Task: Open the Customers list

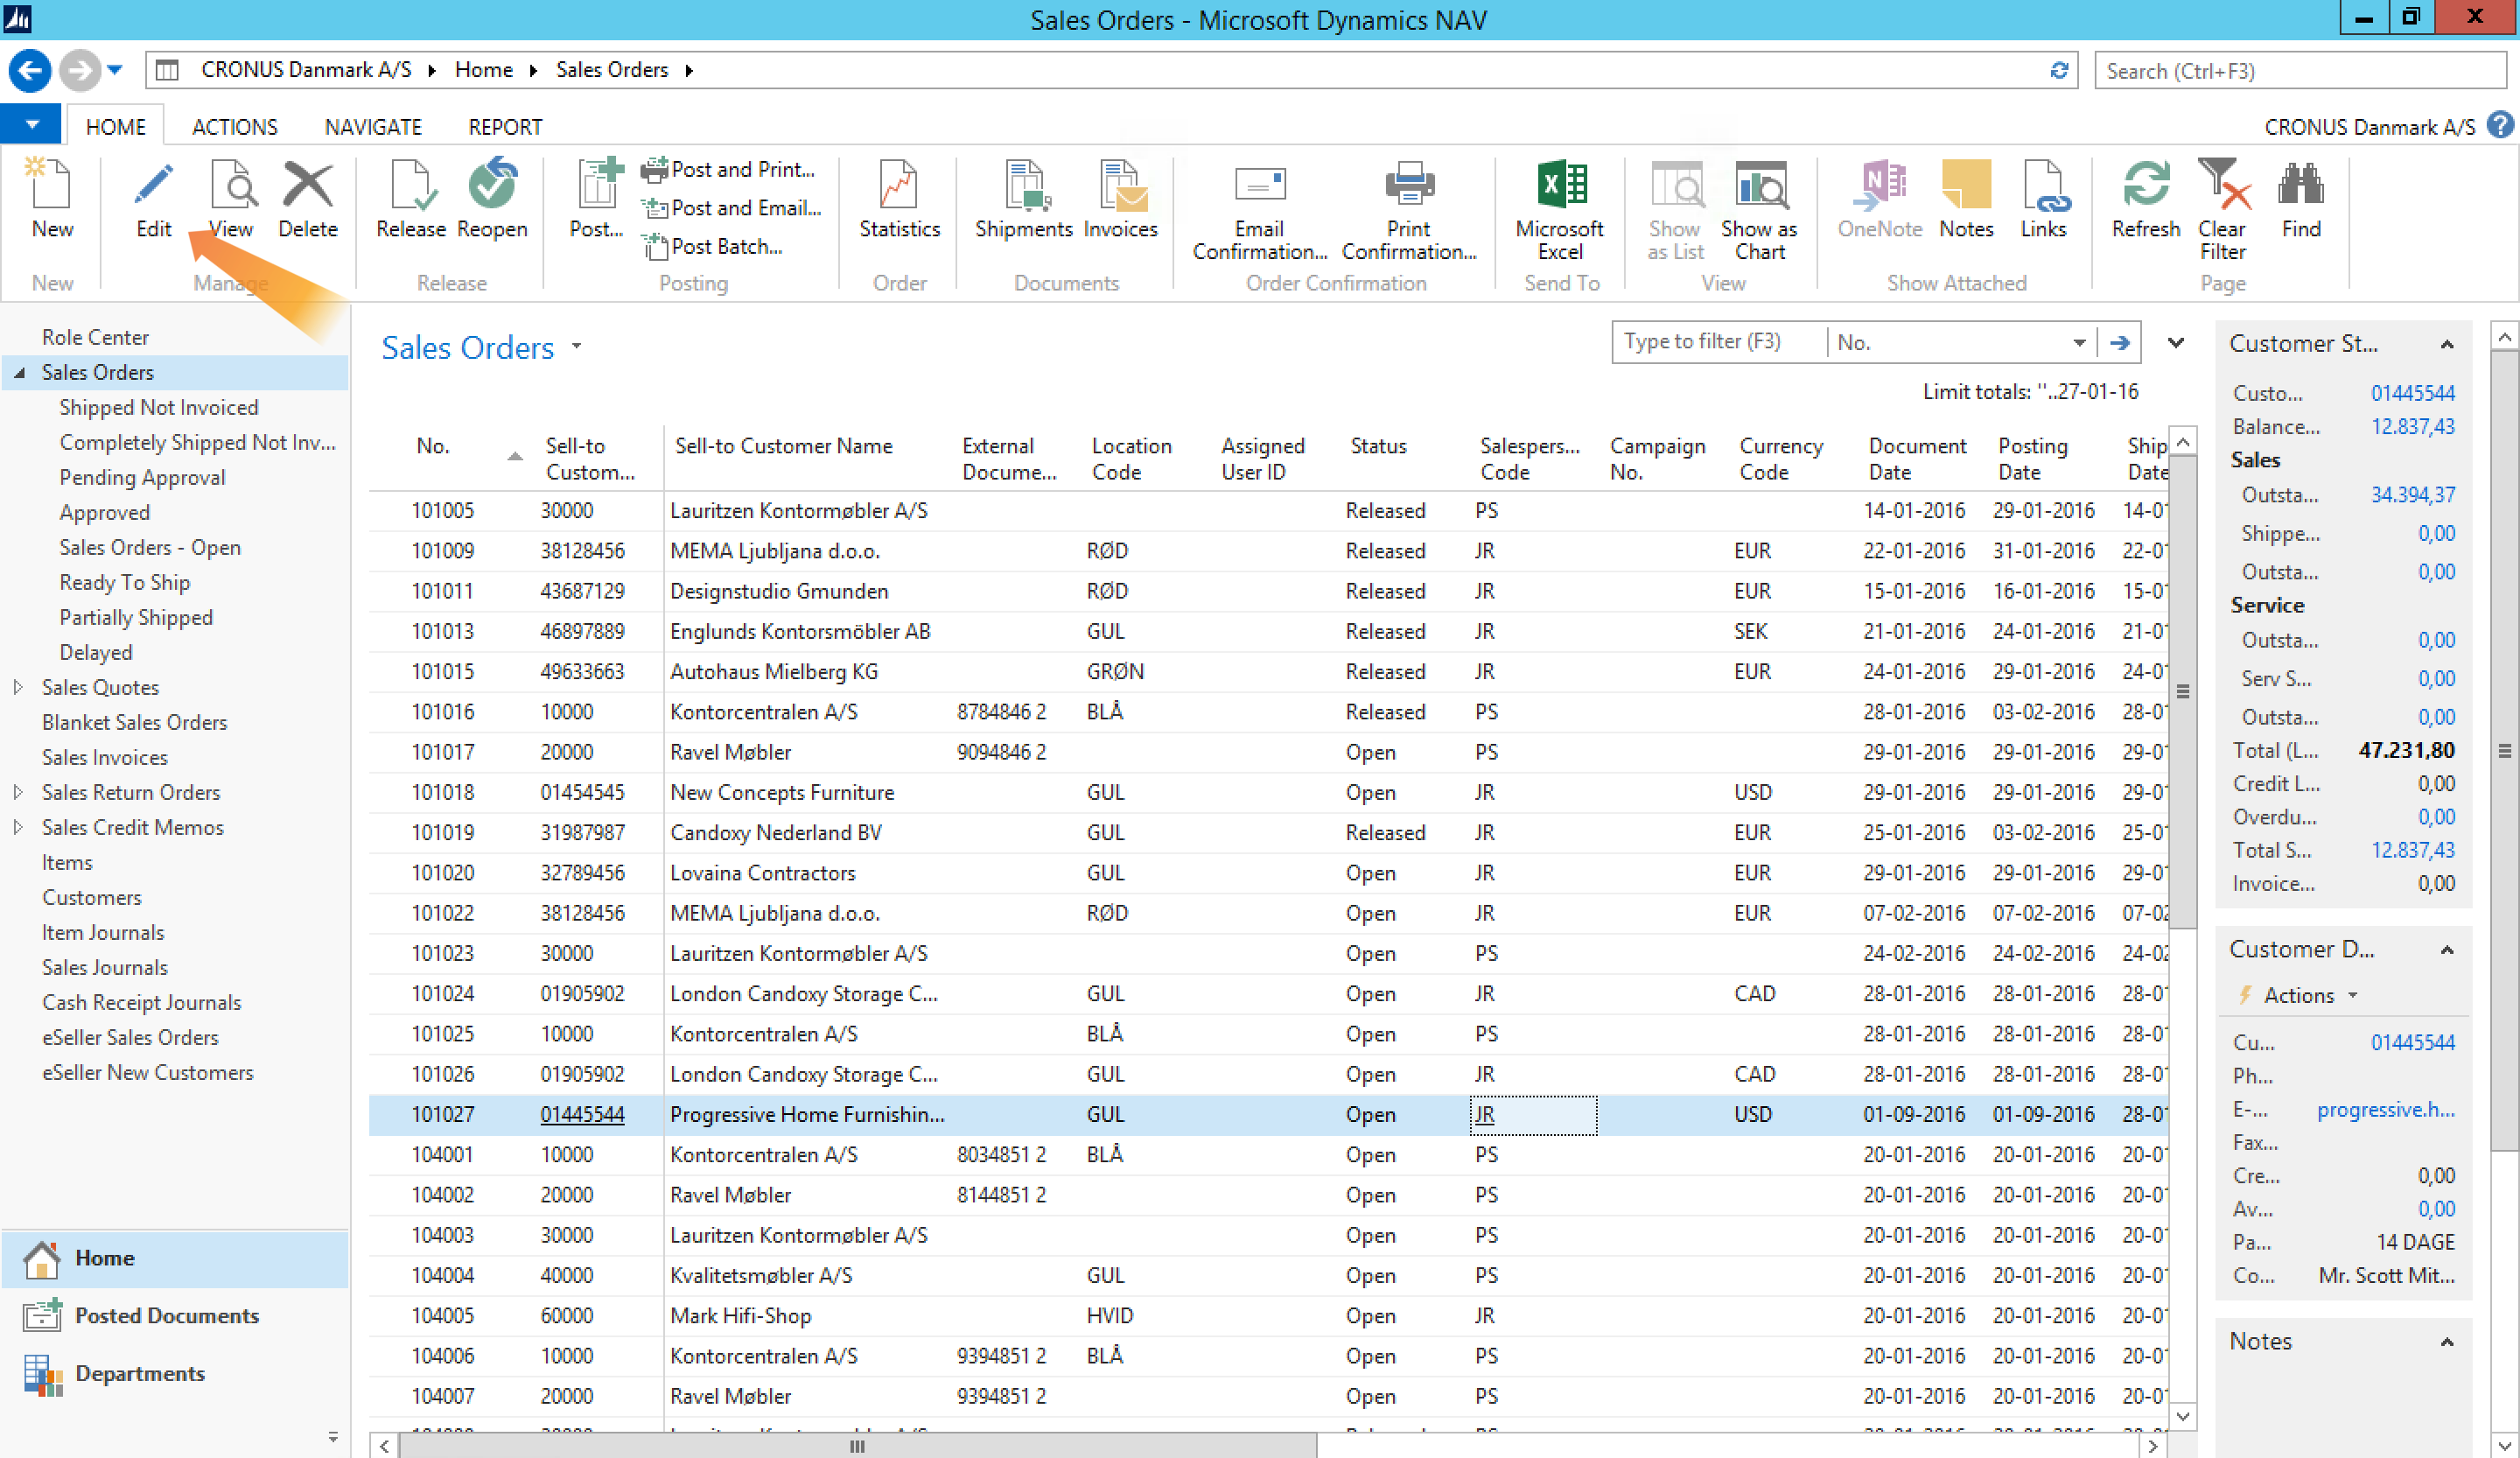Action: tap(92, 897)
